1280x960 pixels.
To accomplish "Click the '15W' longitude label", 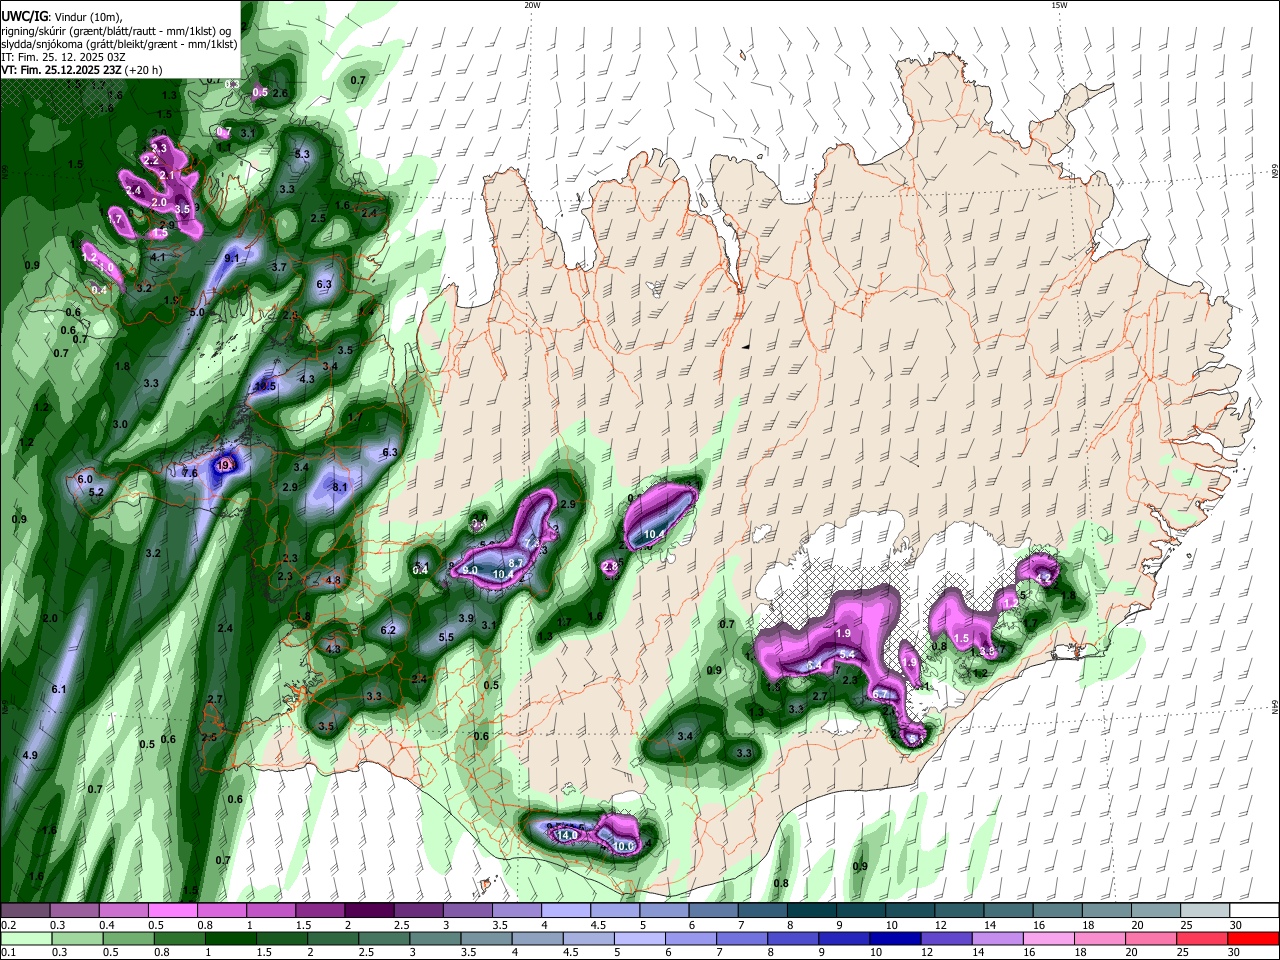I will [x=1059, y=5].
